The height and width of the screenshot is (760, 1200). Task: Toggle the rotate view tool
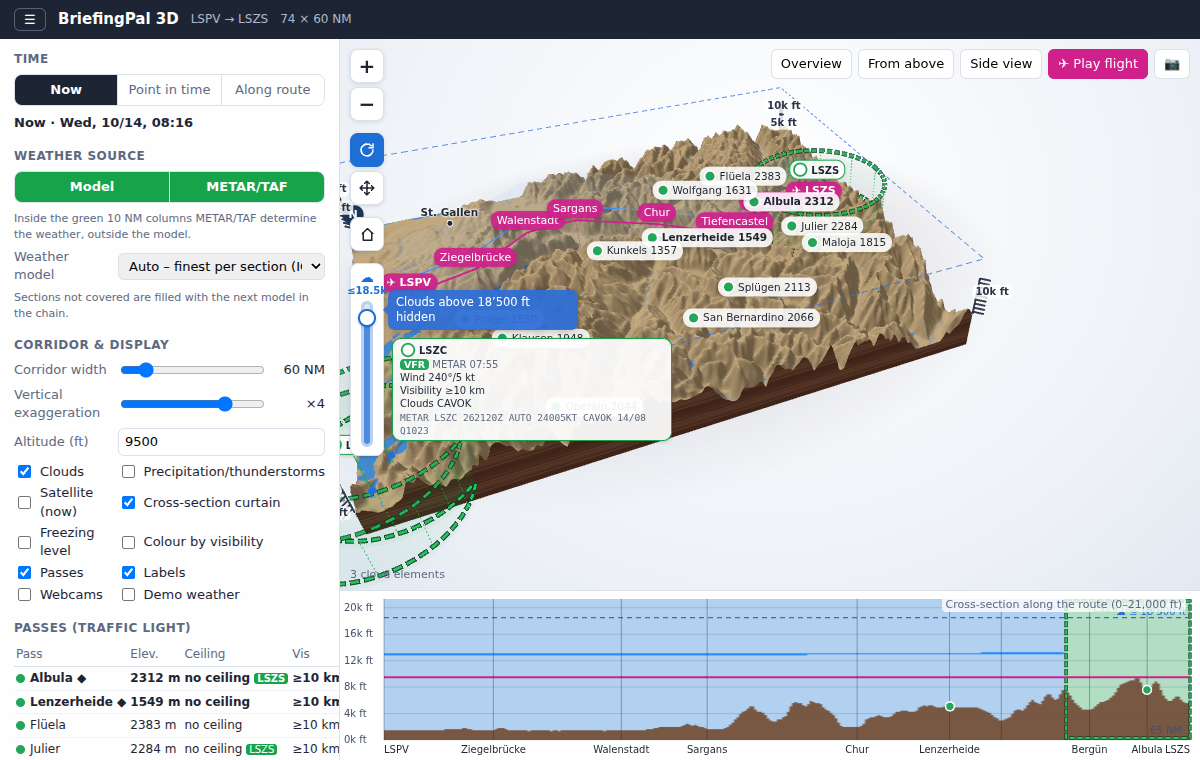367,150
